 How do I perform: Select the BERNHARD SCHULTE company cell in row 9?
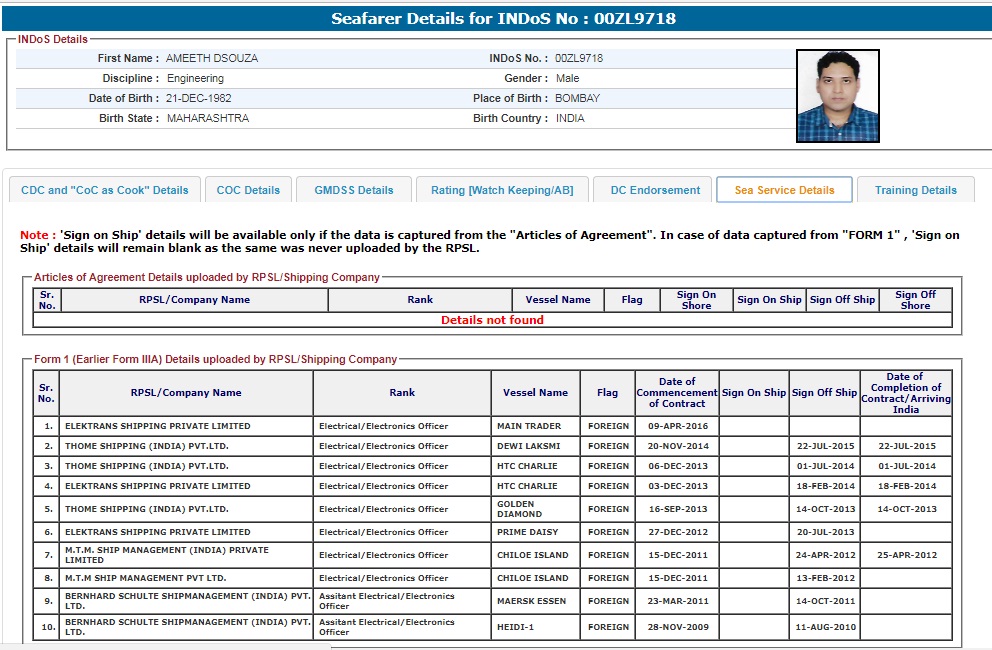[x=186, y=601]
